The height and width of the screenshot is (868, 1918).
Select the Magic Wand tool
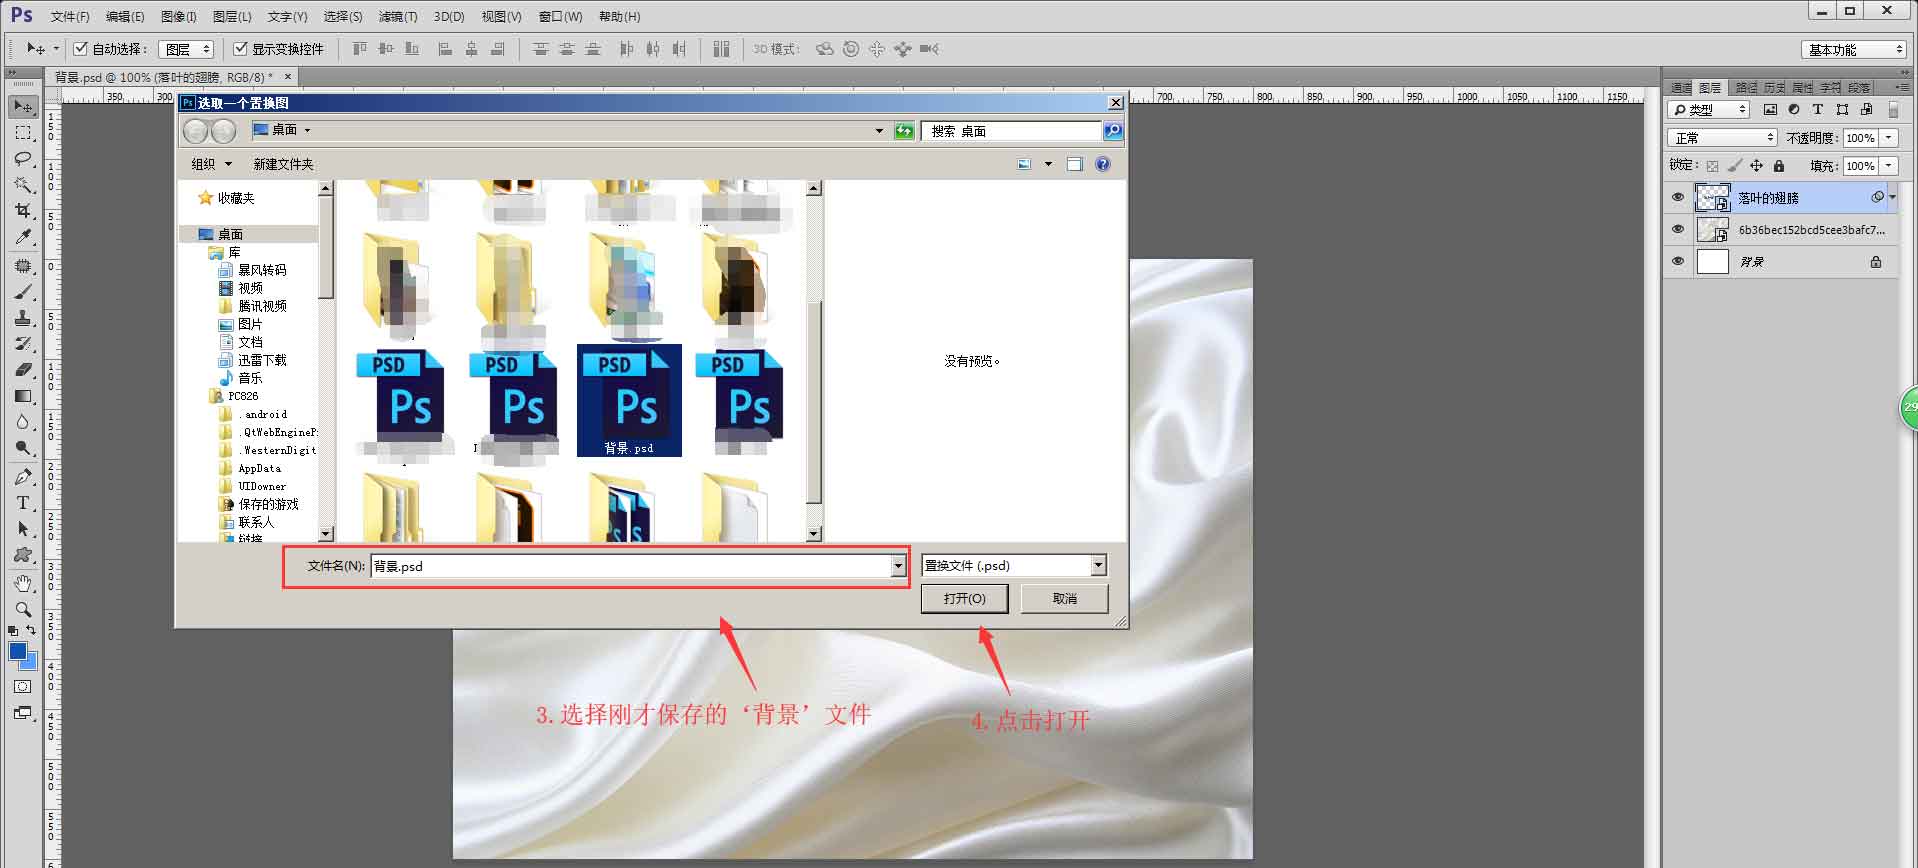point(23,185)
